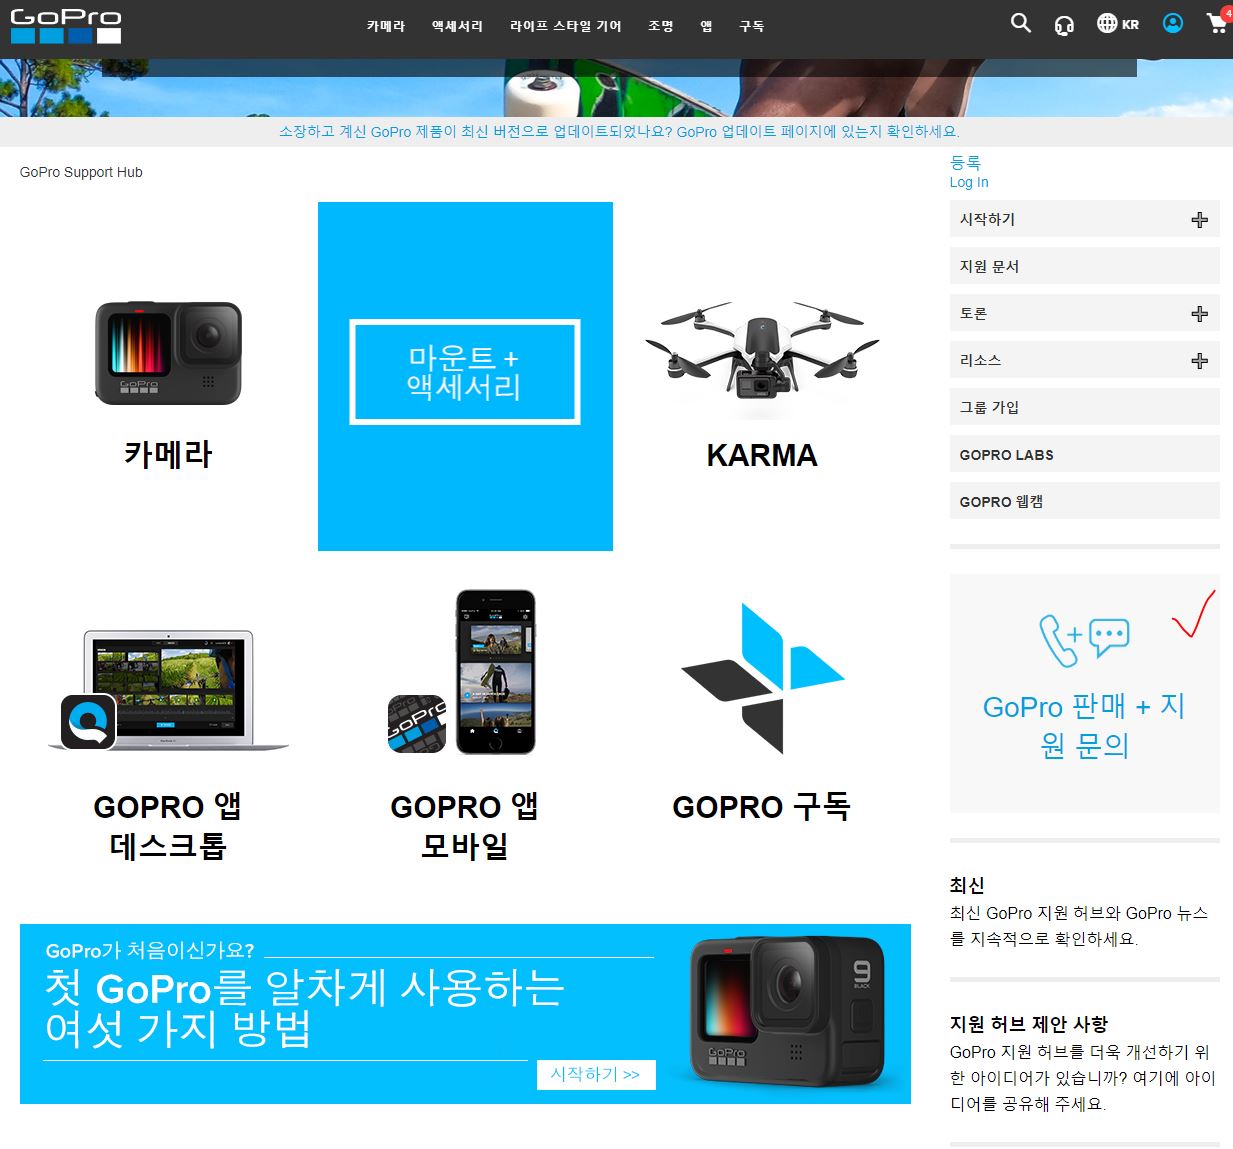This screenshot has height=1149, width=1233.
Task: Open the shopping cart icon
Action: coord(1218,23)
